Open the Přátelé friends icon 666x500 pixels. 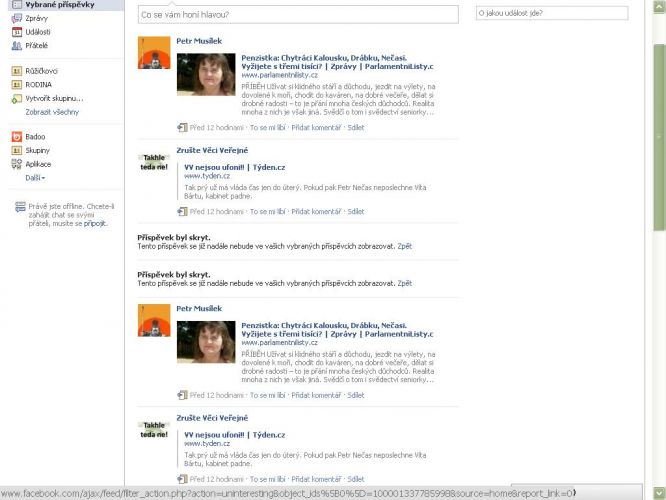(17, 45)
